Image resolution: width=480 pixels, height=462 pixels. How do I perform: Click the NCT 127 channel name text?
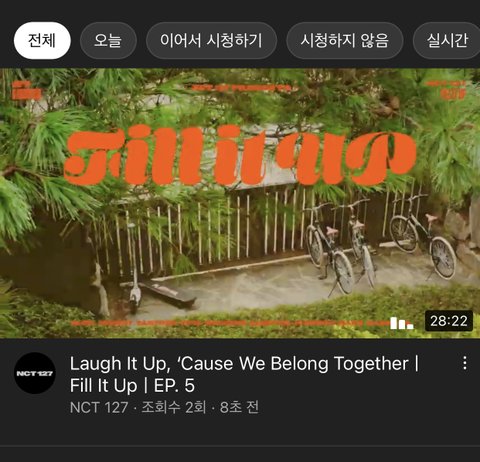(99, 407)
